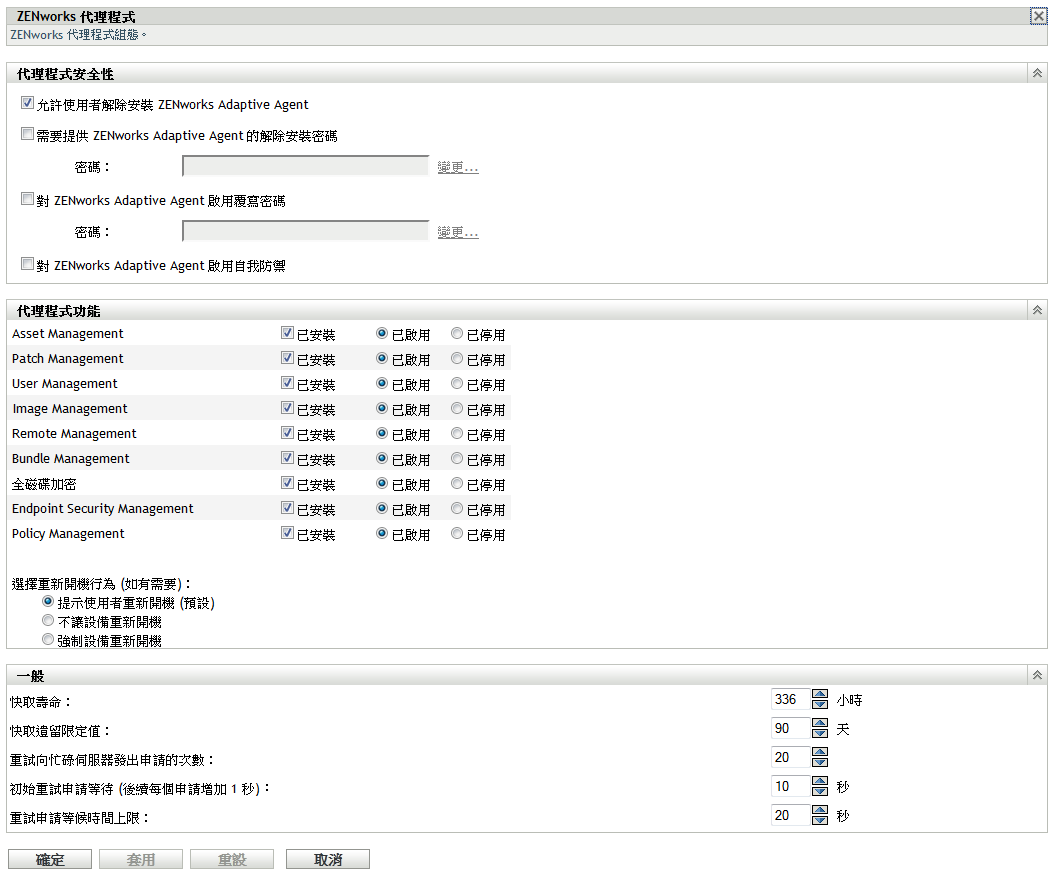1056x873 pixels.
Task: Decrease 重試申請等候時間上限 down arrow
Action: tap(820, 820)
